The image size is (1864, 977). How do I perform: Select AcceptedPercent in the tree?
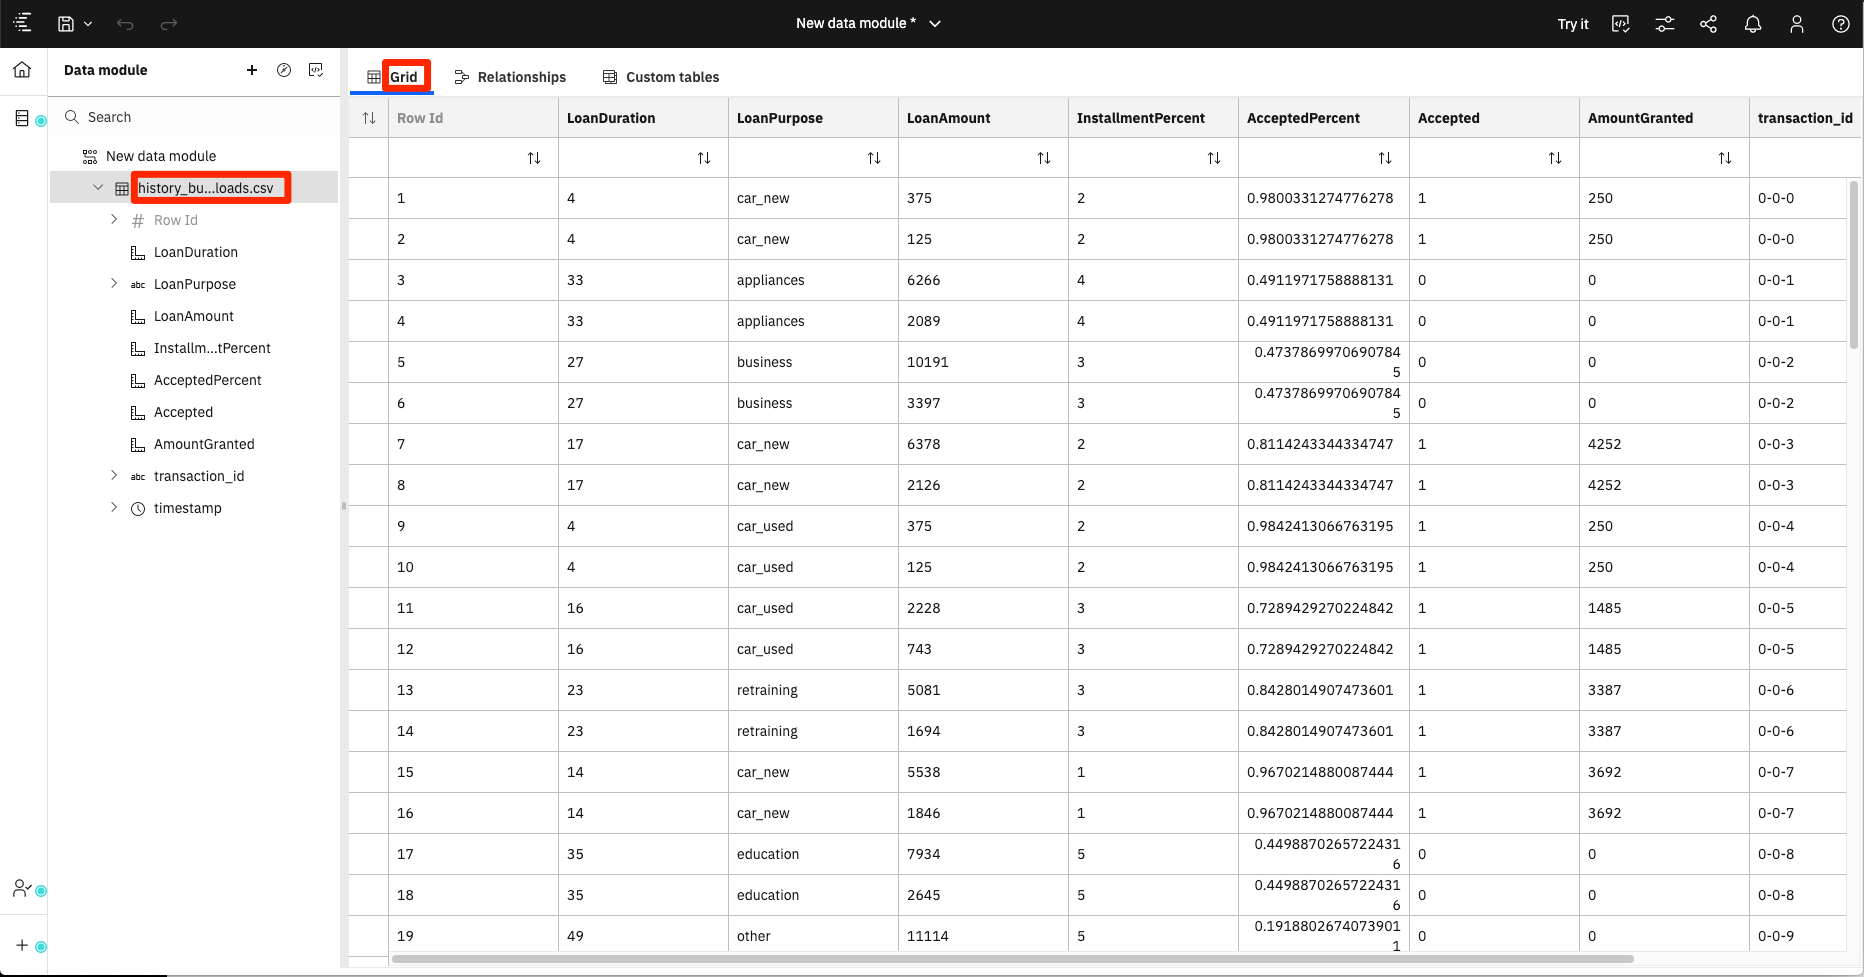[x=208, y=380]
